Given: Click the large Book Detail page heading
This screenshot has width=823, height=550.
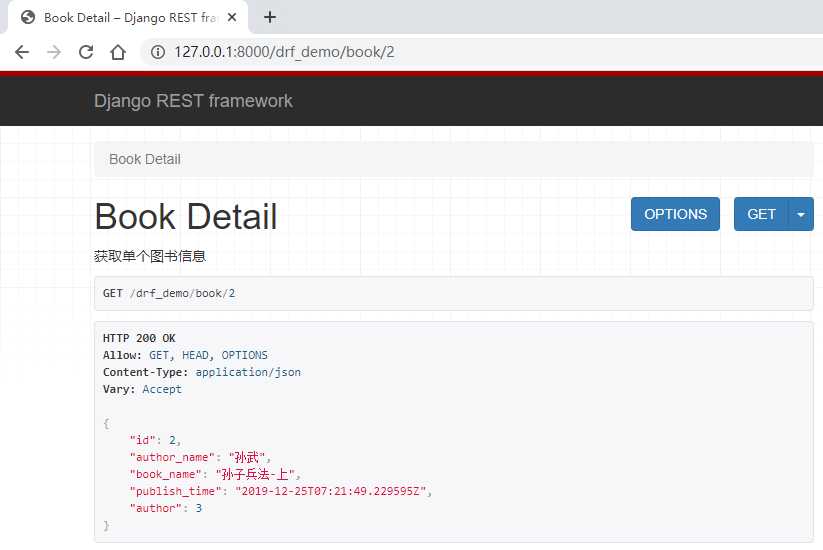Looking at the screenshot, I should tap(186, 216).
